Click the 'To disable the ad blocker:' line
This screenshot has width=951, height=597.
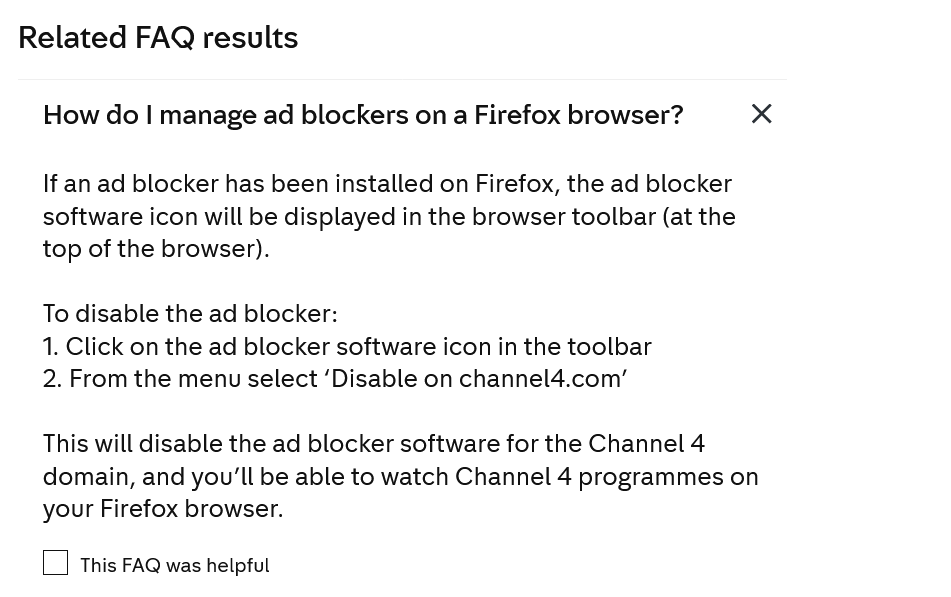(x=190, y=313)
